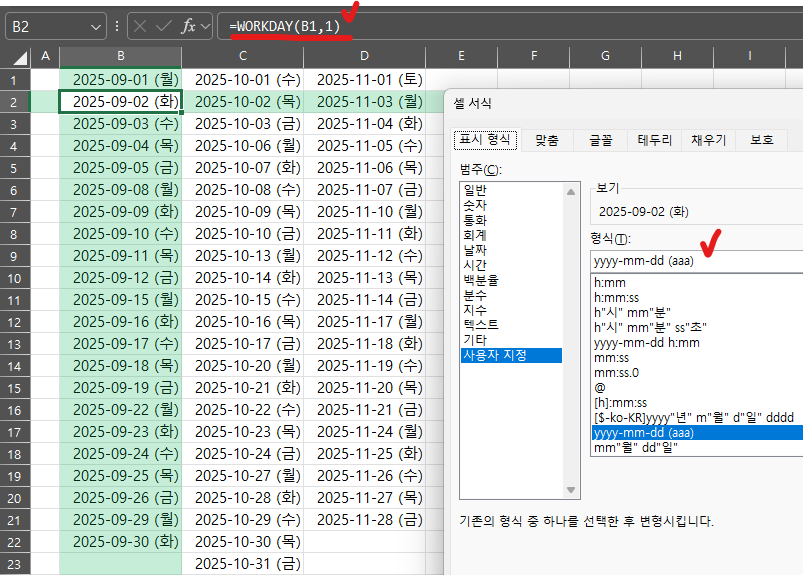Select the 날짜 category
This screenshot has height=575, width=803.
click(511, 250)
